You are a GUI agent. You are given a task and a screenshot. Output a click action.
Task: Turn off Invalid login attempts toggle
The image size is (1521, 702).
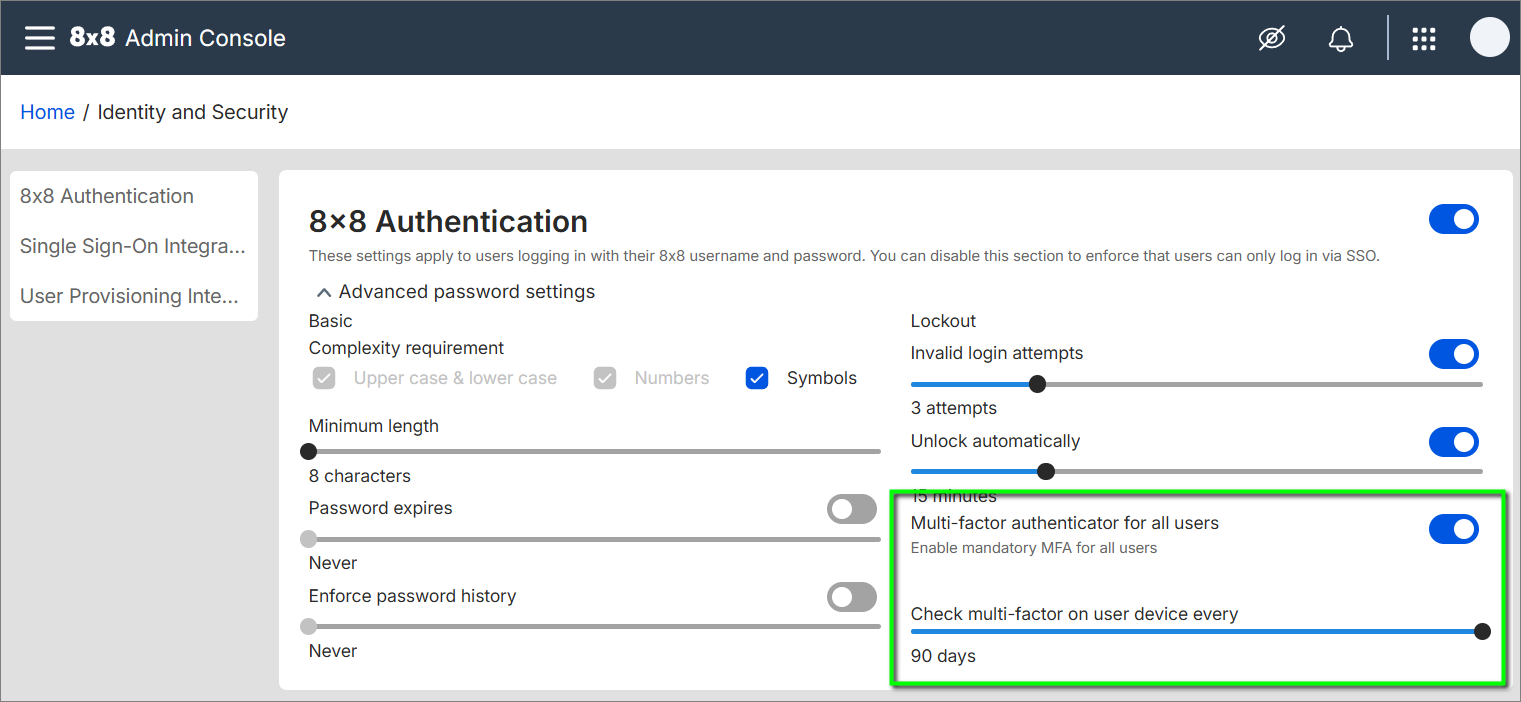coord(1453,354)
